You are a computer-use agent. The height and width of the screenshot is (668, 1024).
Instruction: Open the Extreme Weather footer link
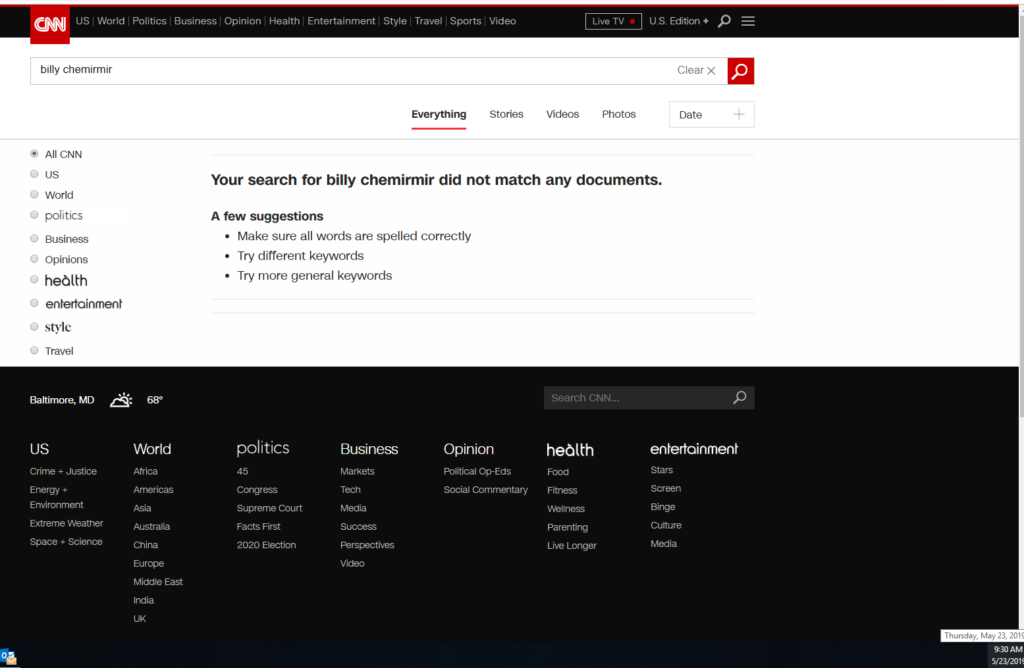[x=66, y=523]
